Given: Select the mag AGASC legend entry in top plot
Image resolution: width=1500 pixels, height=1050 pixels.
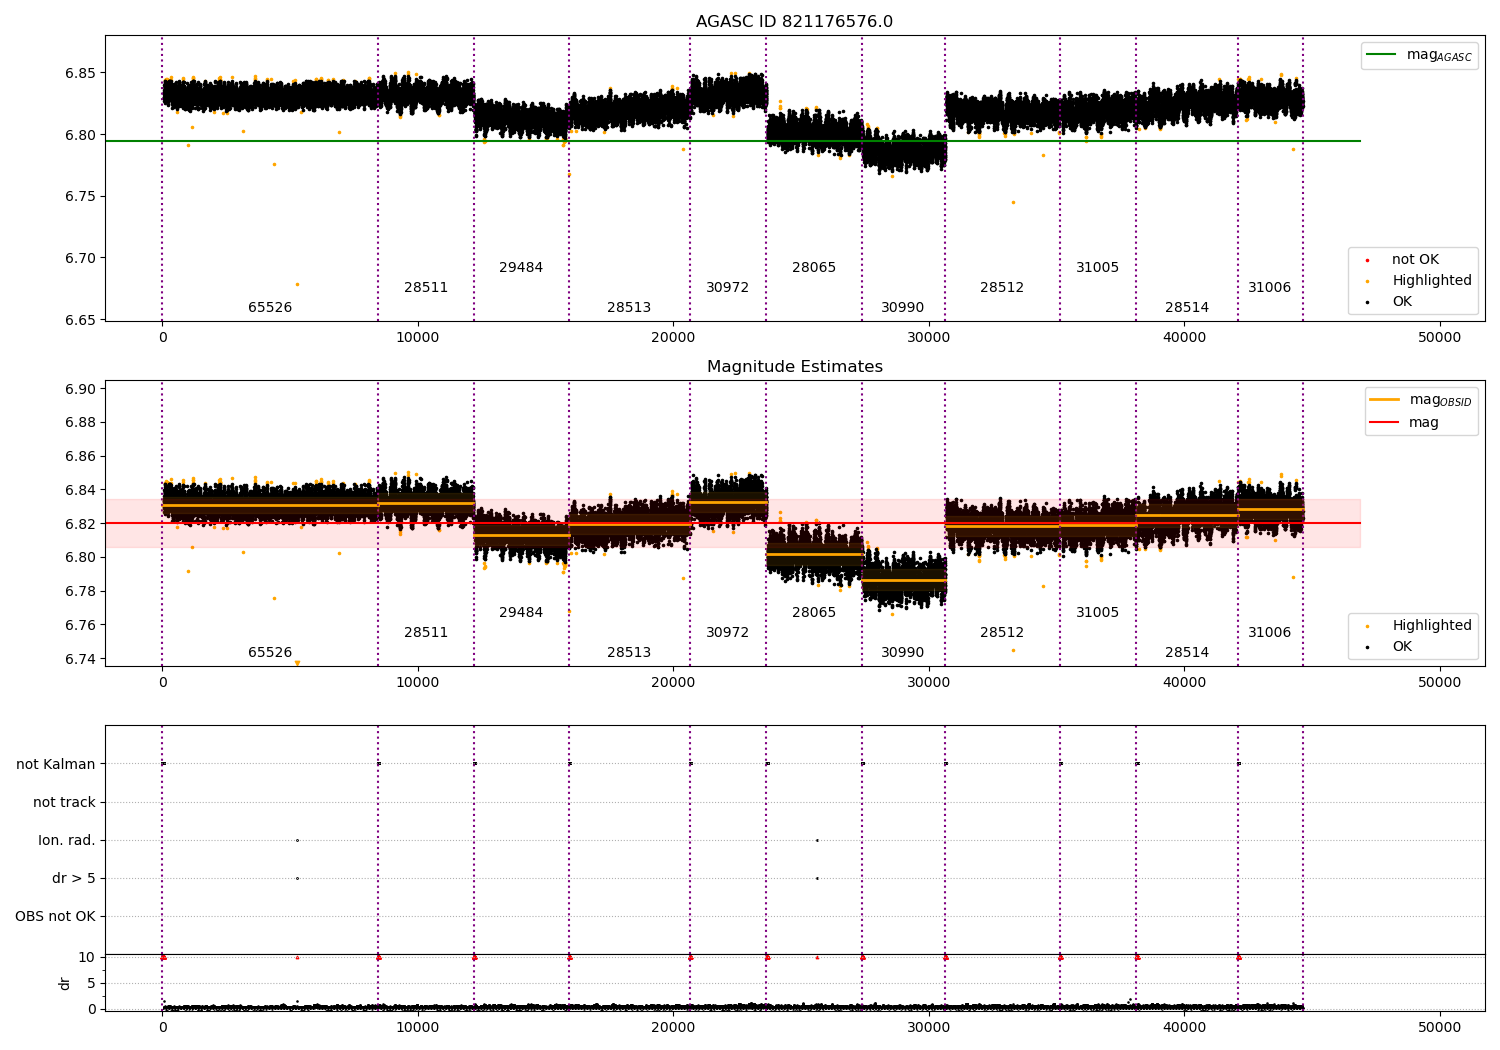Looking at the screenshot, I should pos(1419,55).
